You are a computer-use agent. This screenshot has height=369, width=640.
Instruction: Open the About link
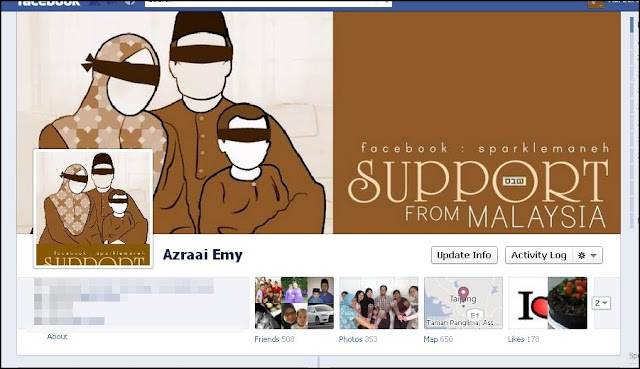pos(57,336)
